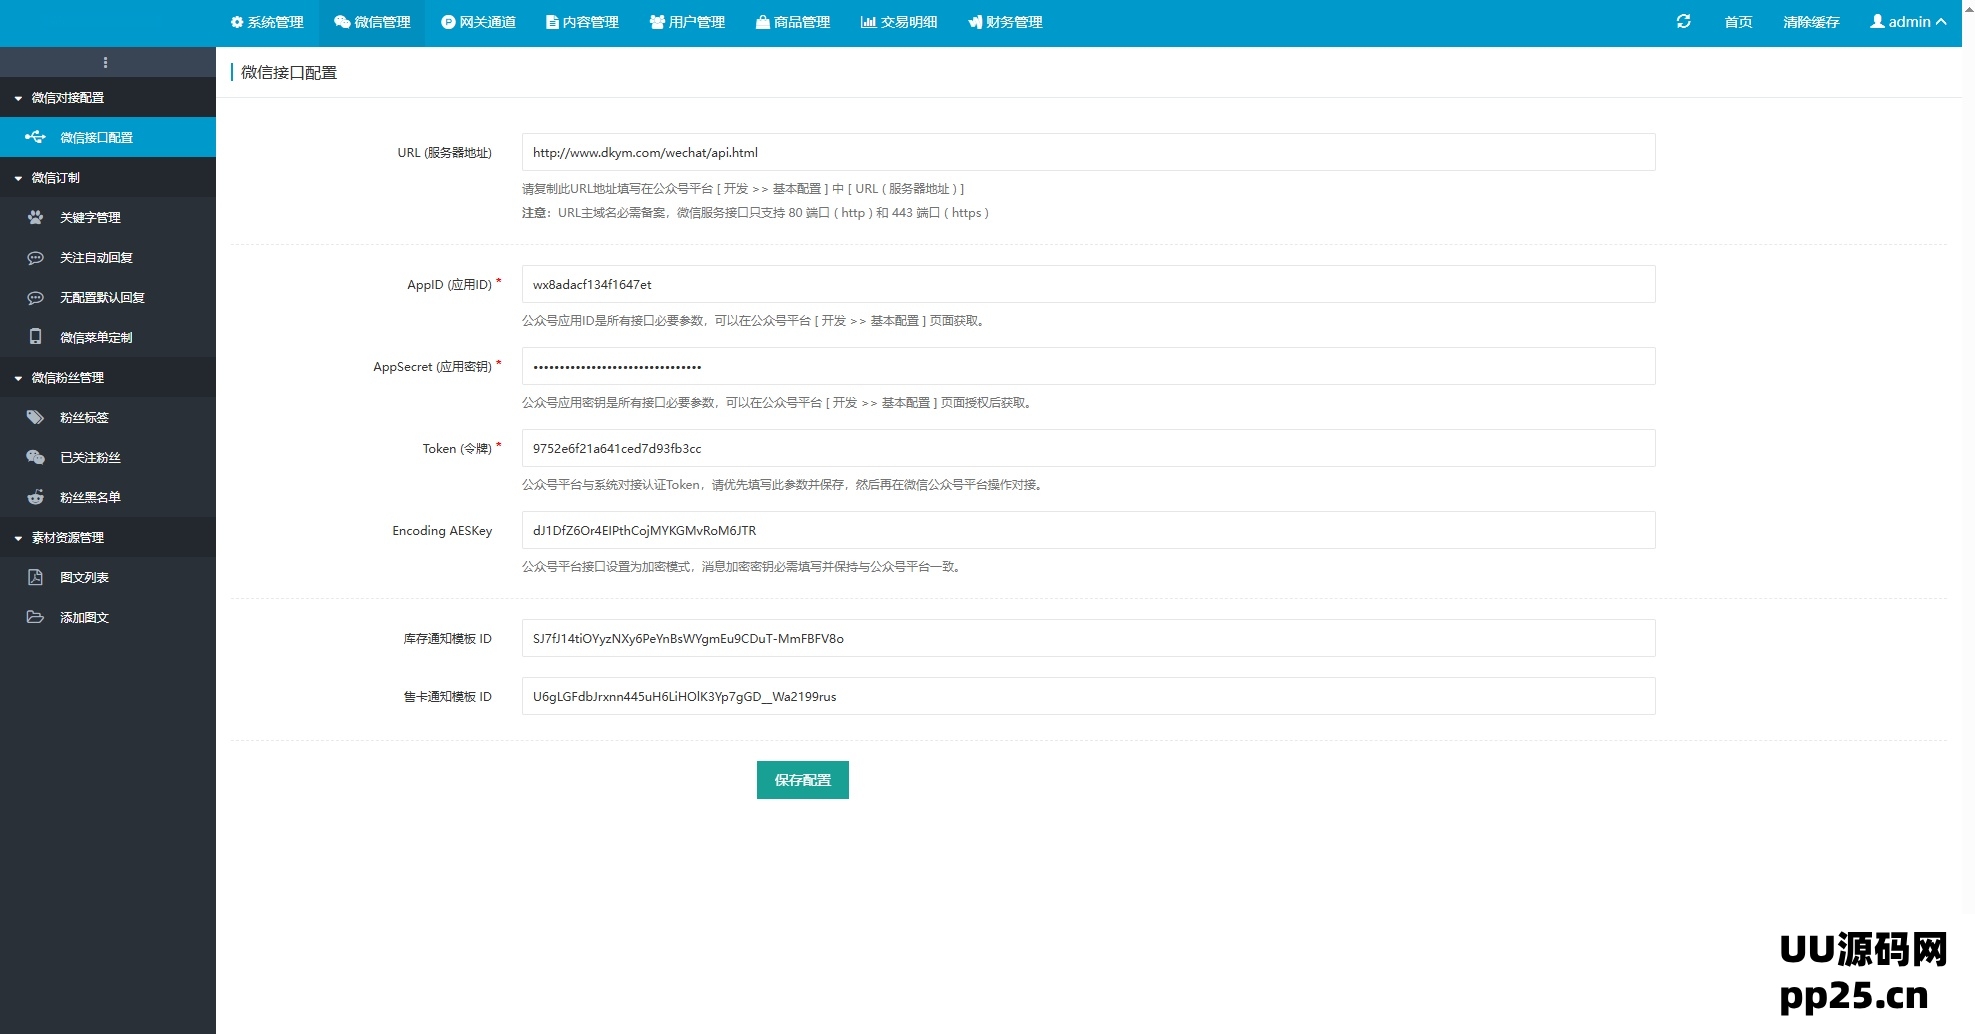
Task: Go to 首页 from the top bar
Action: tap(1737, 21)
